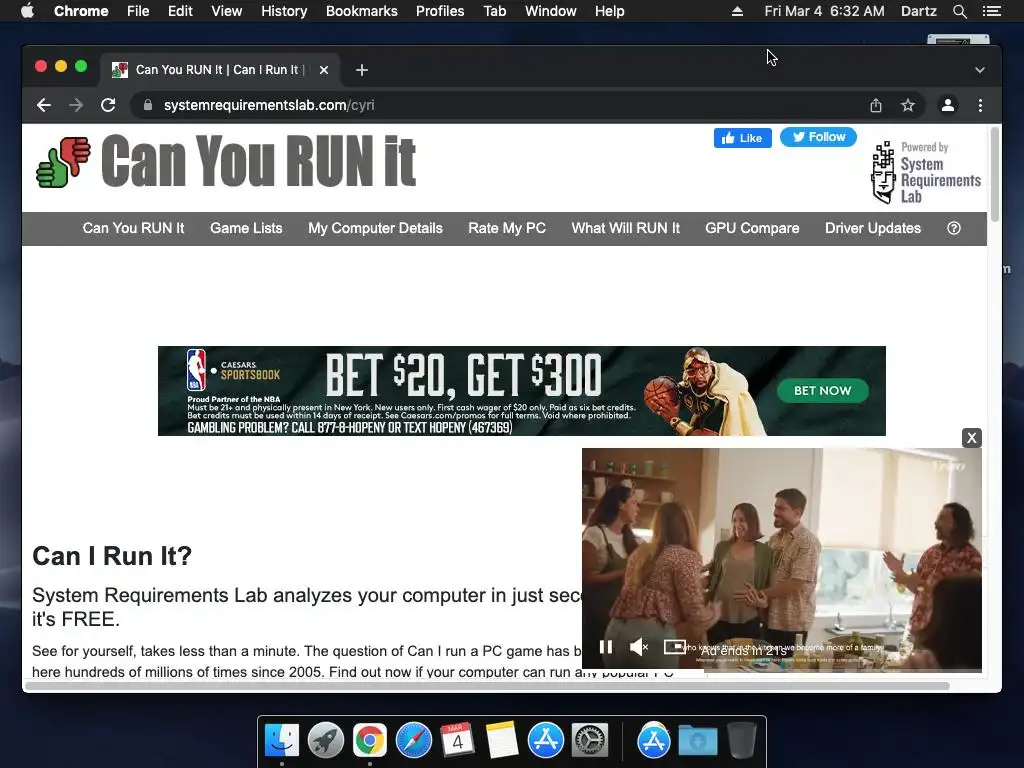Open the View menu
Image resolution: width=1024 pixels, height=768 pixels.
coord(227,11)
